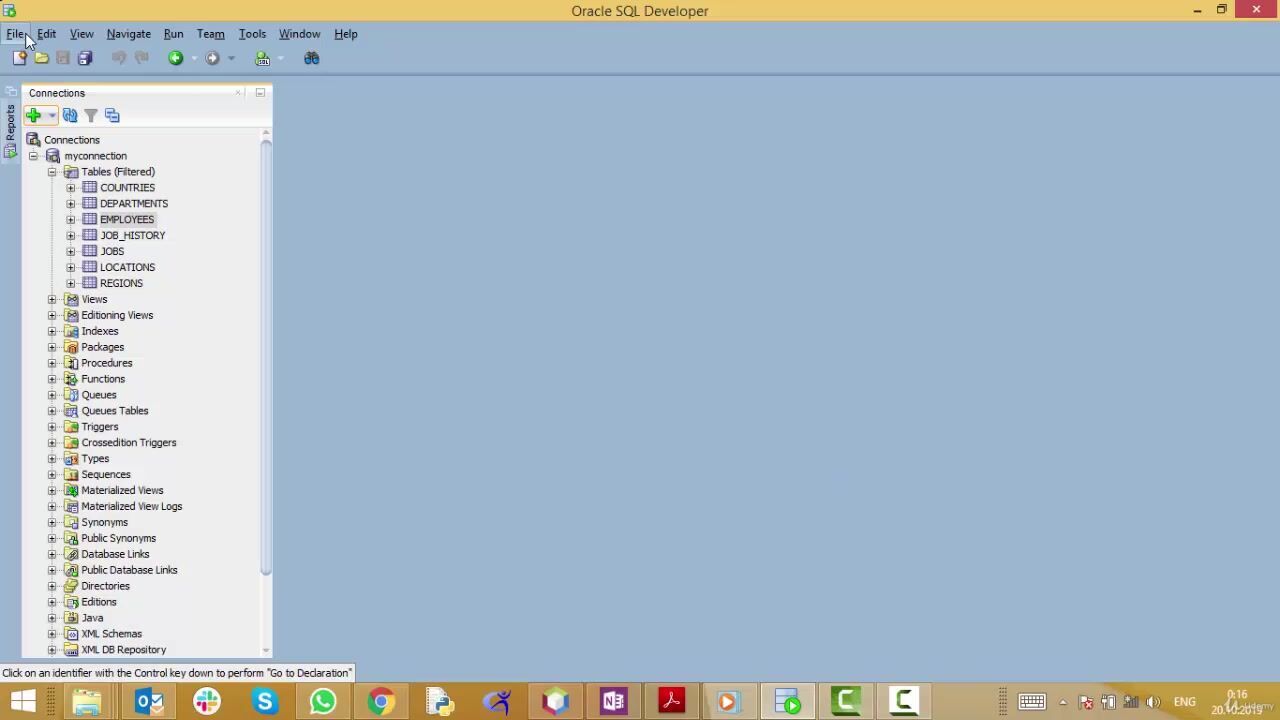Select the Indexes node
The width and height of the screenshot is (1280, 720).
tap(100, 332)
